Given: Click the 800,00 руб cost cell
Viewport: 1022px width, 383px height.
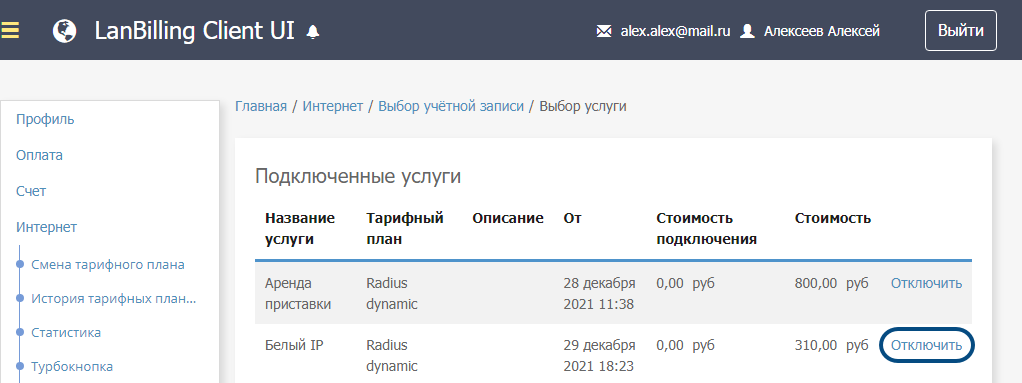Looking at the screenshot, I should click(x=832, y=283).
